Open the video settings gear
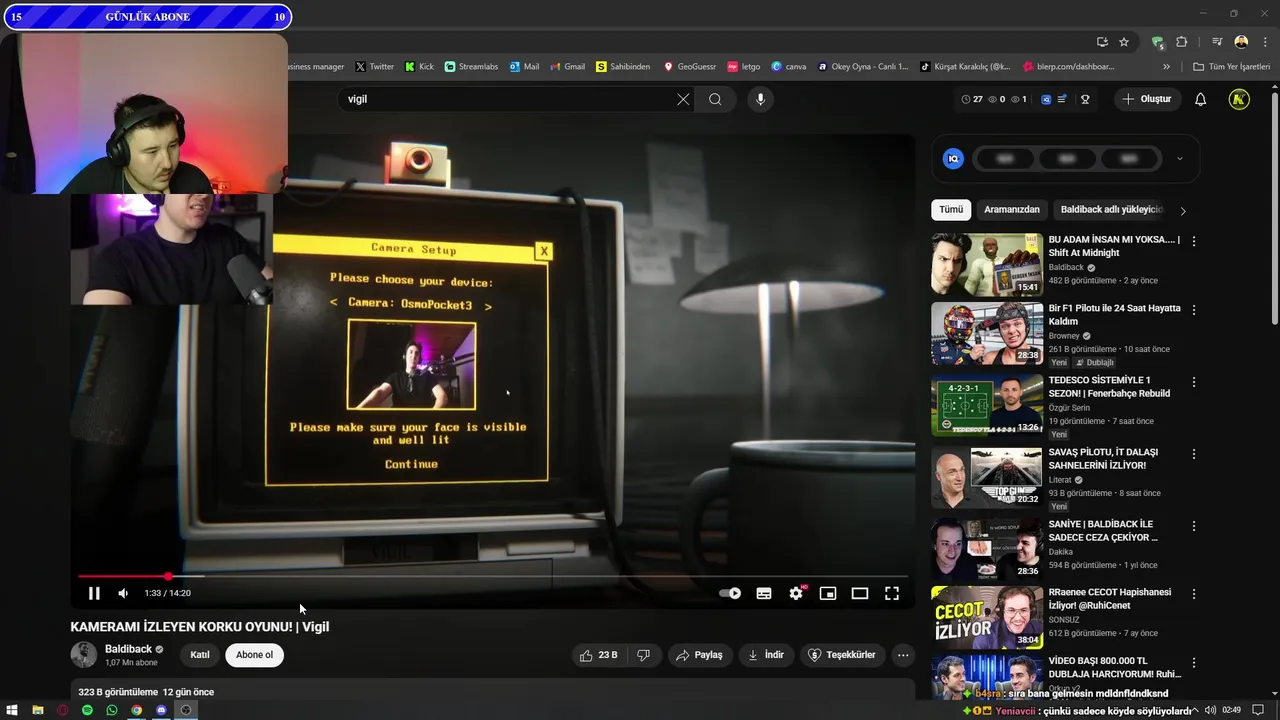 coord(796,593)
